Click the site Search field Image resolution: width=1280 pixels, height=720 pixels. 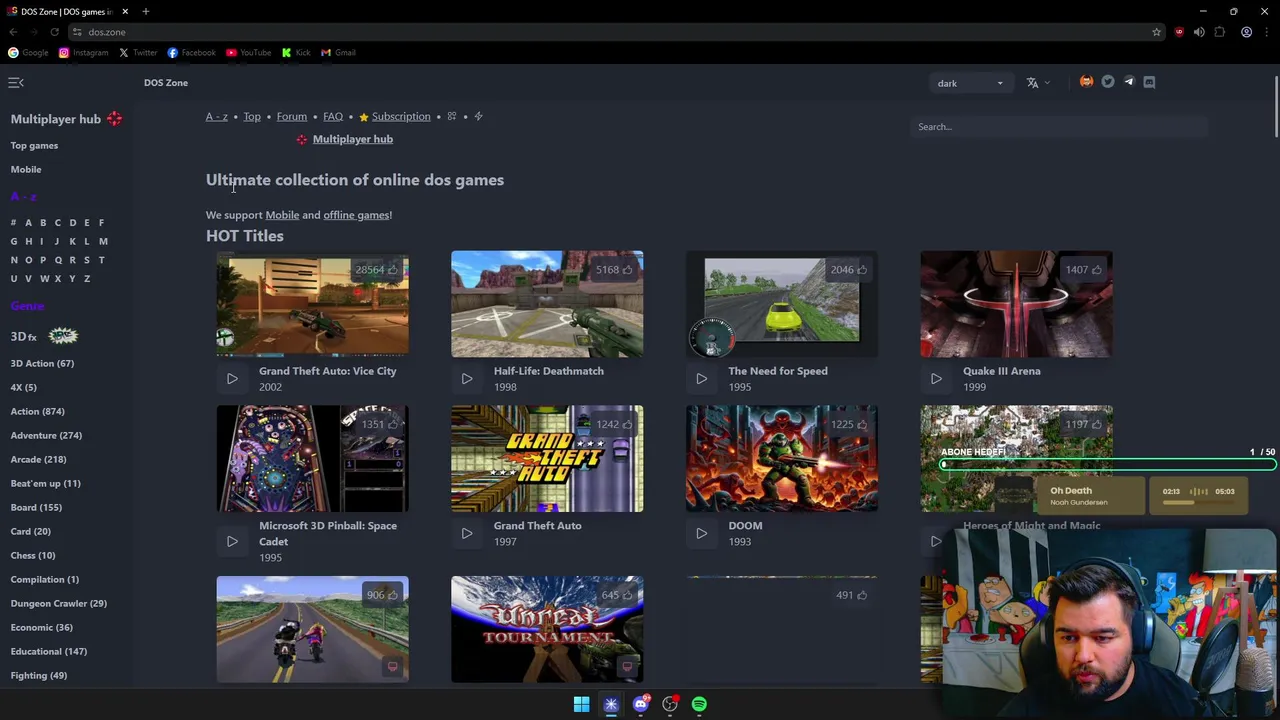(1060, 127)
